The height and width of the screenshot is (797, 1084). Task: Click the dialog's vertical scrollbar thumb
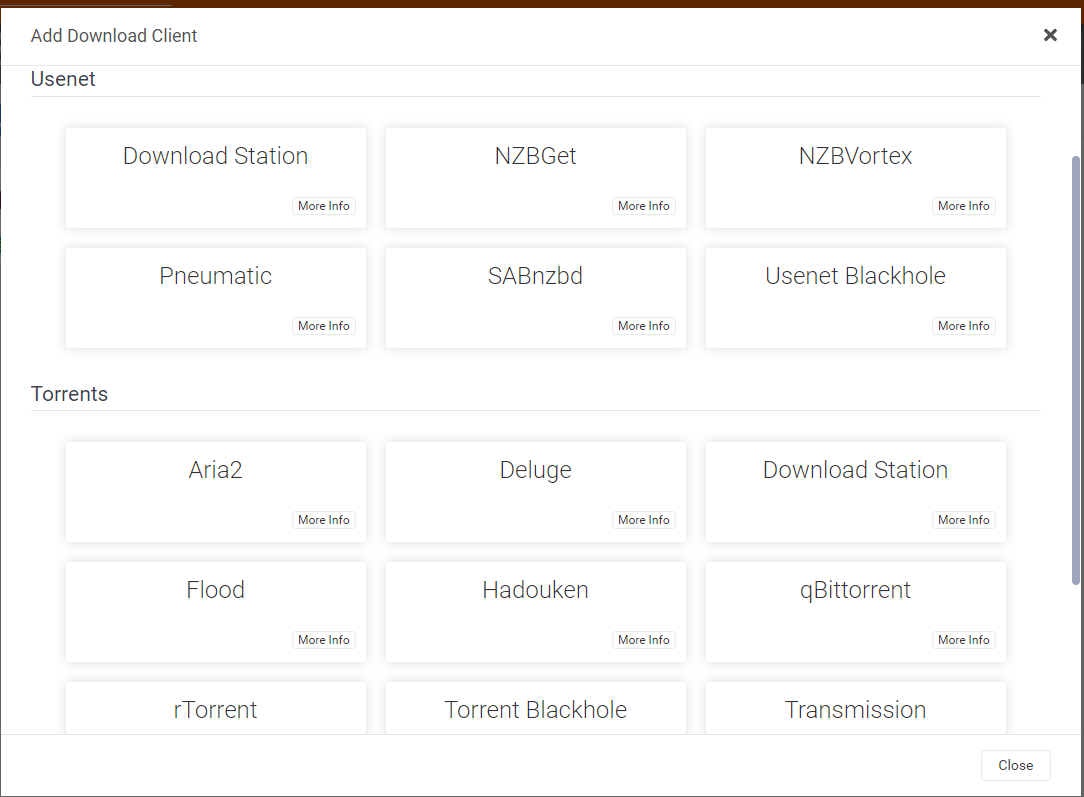pyautogui.click(x=1076, y=371)
